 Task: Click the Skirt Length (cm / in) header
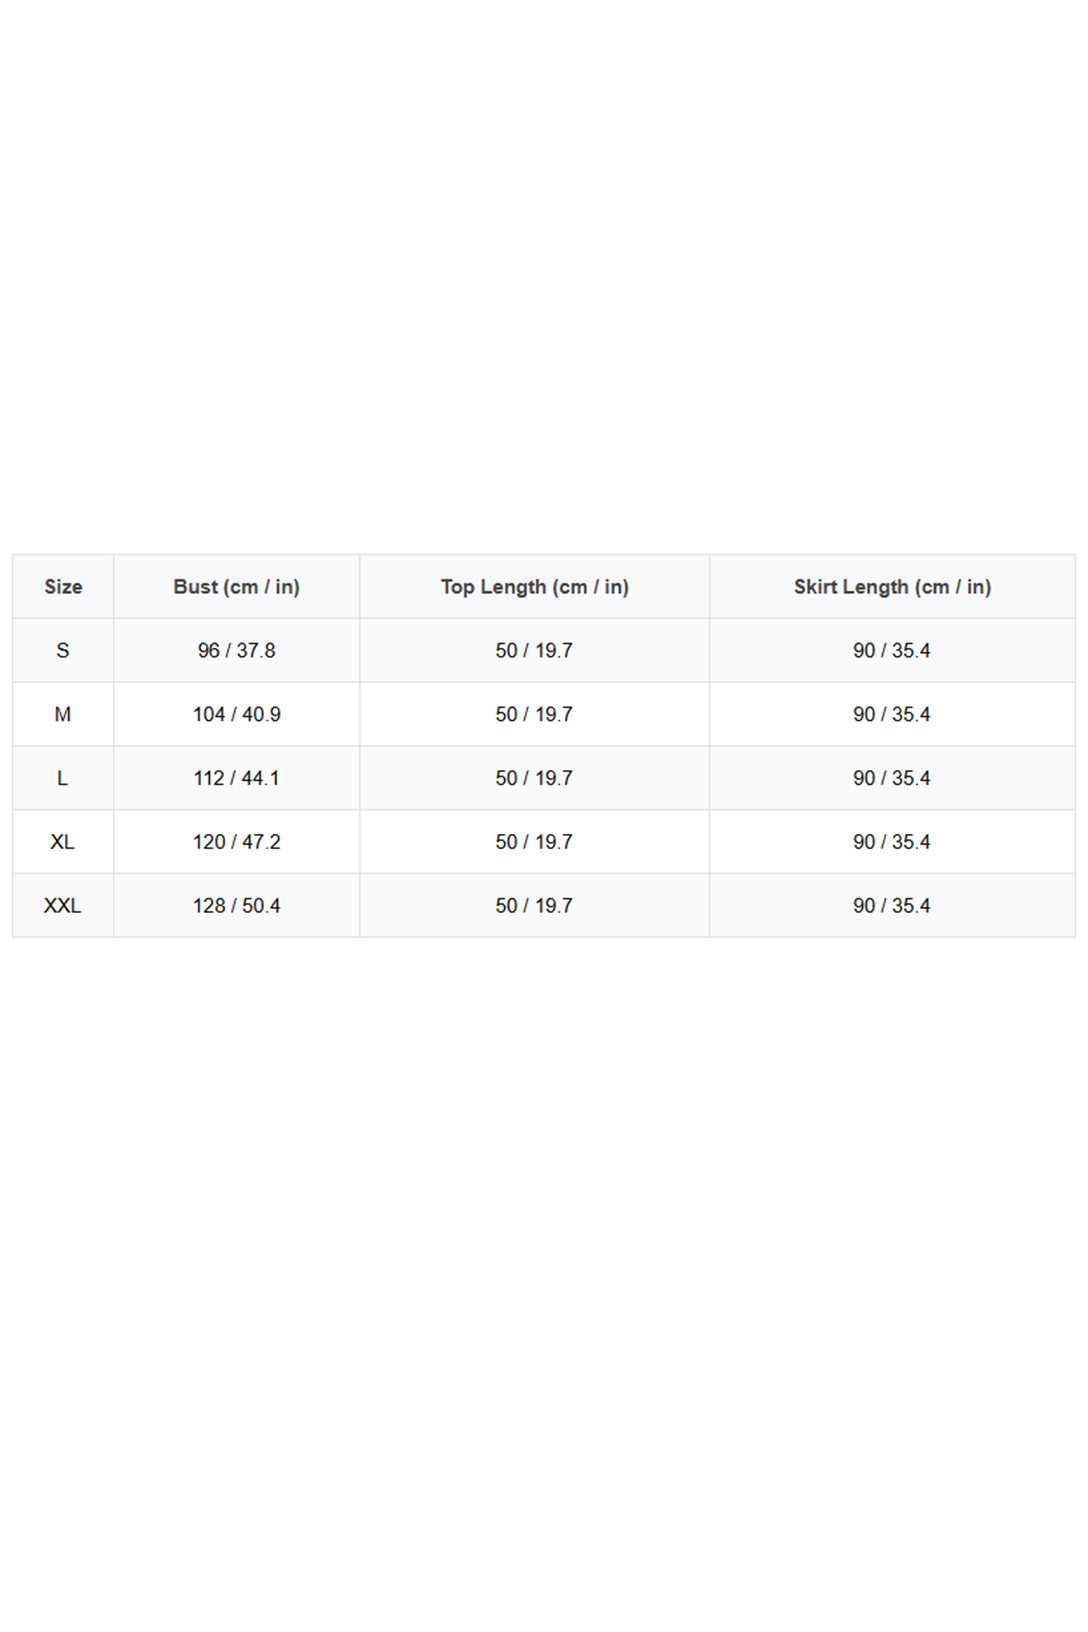pos(892,587)
